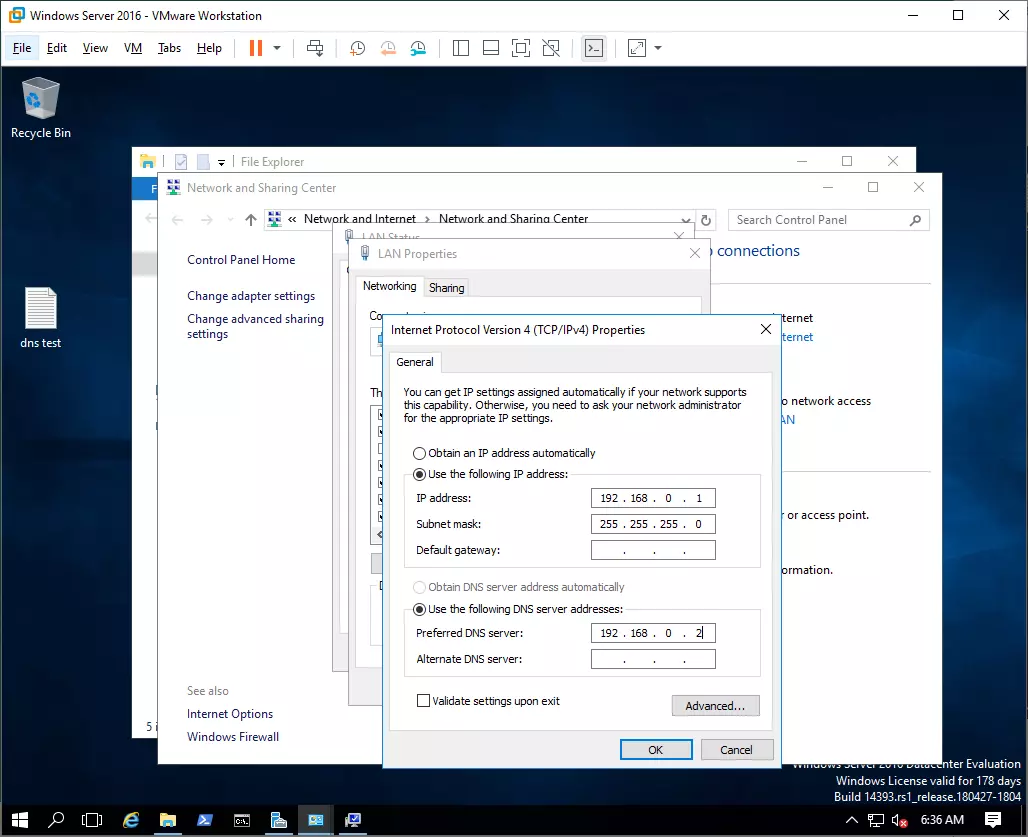This screenshot has height=837, width=1028.
Task: Open Task View from the taskbar
Action: coord(92,820)
